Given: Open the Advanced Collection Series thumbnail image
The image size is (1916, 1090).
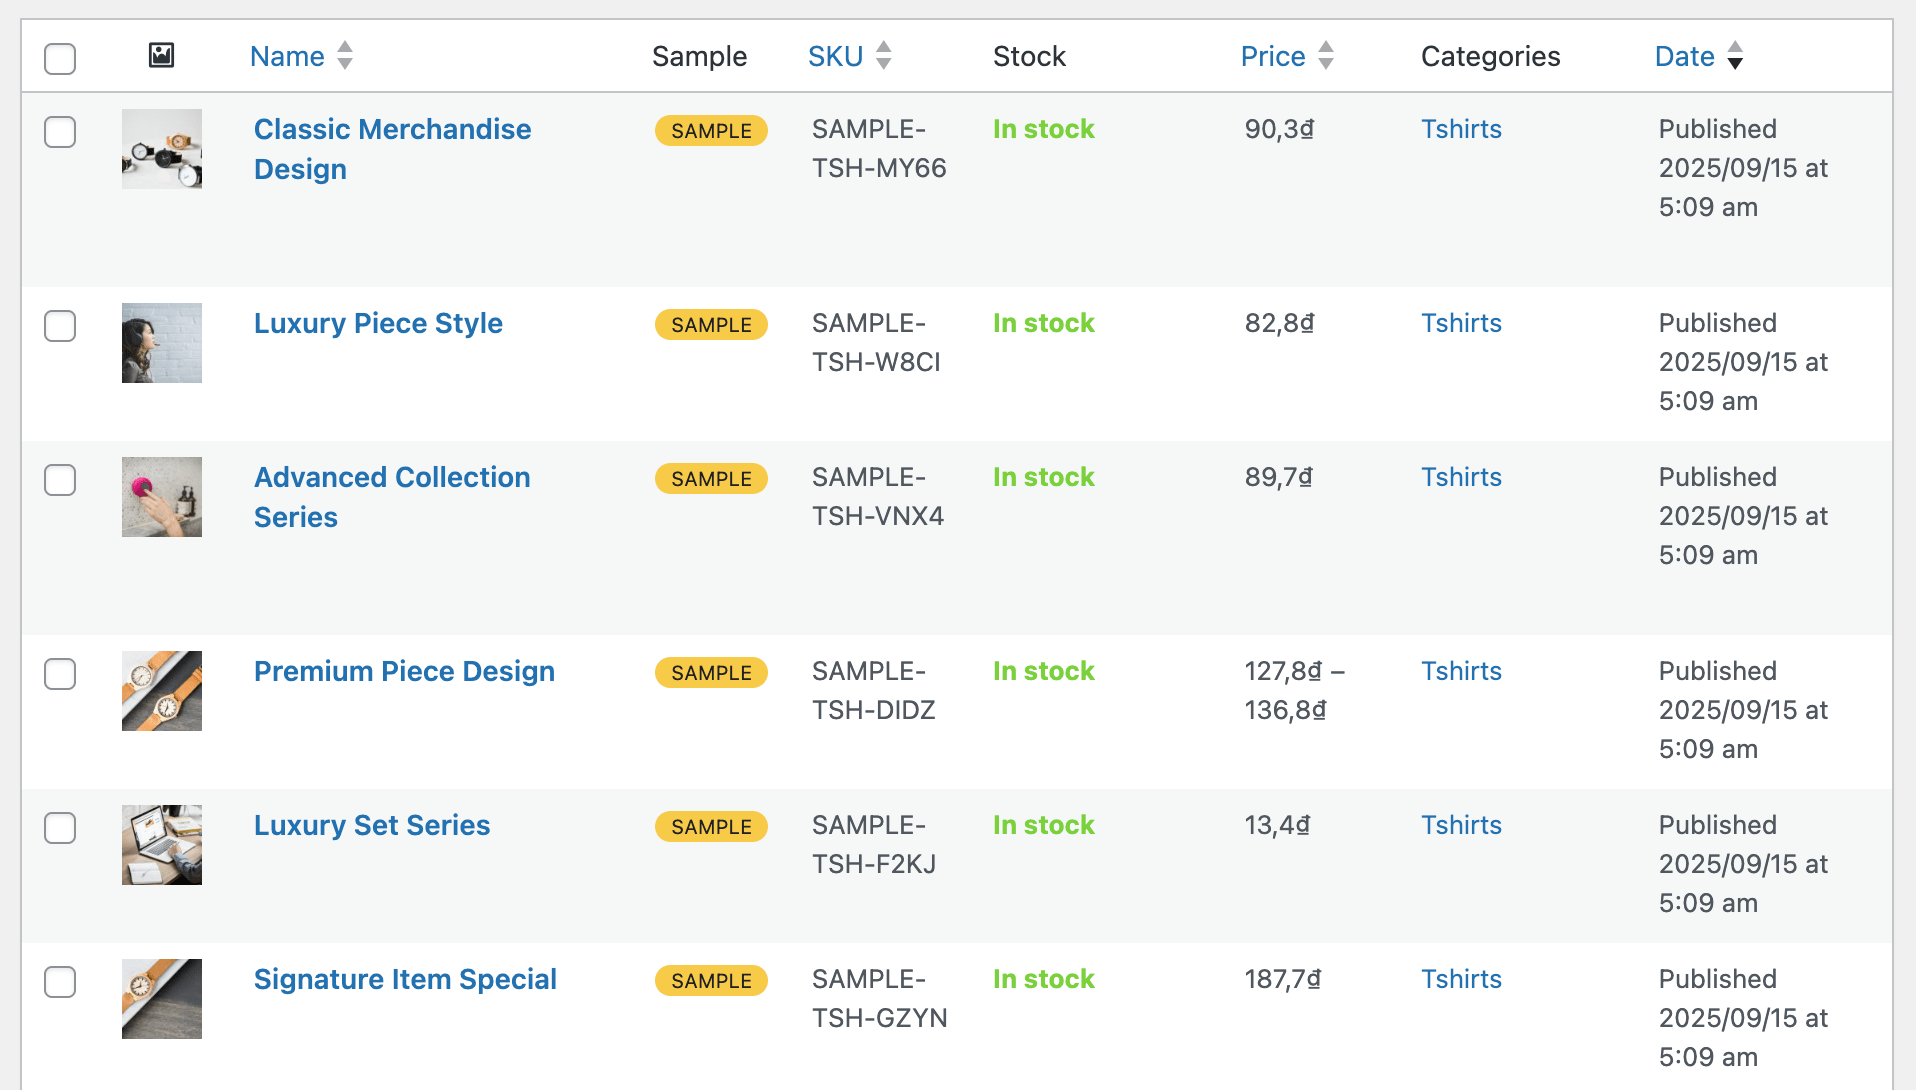Looking at the screenshot, I should click(162, 497).
